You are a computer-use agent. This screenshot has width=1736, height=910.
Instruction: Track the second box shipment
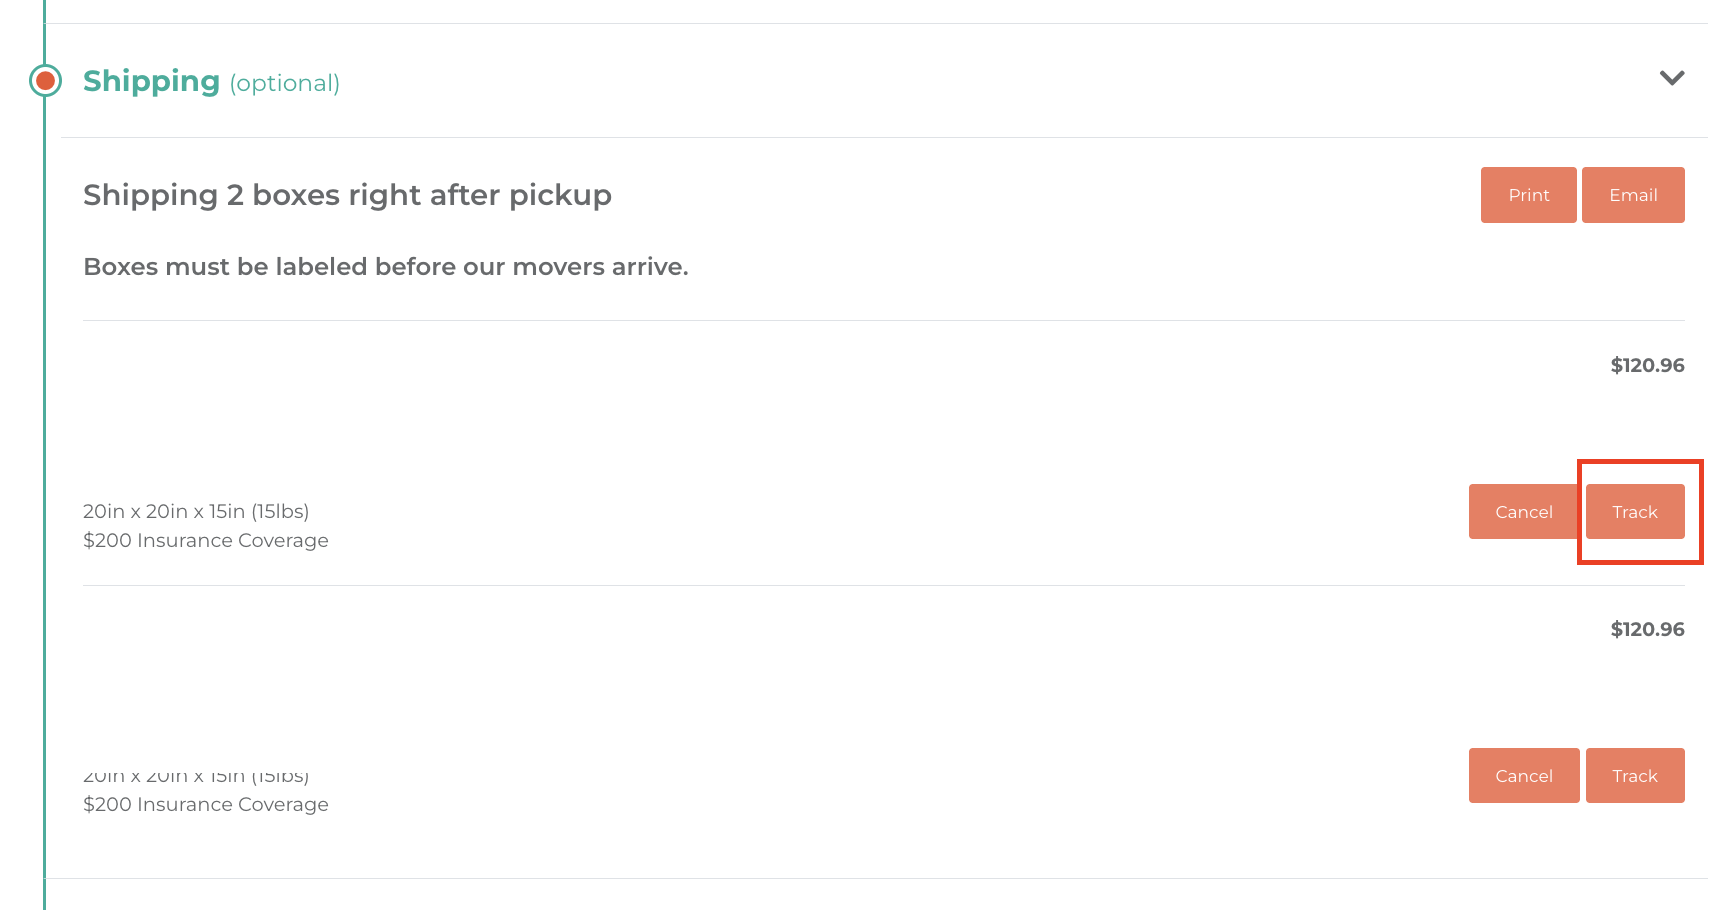(1635, 776)
